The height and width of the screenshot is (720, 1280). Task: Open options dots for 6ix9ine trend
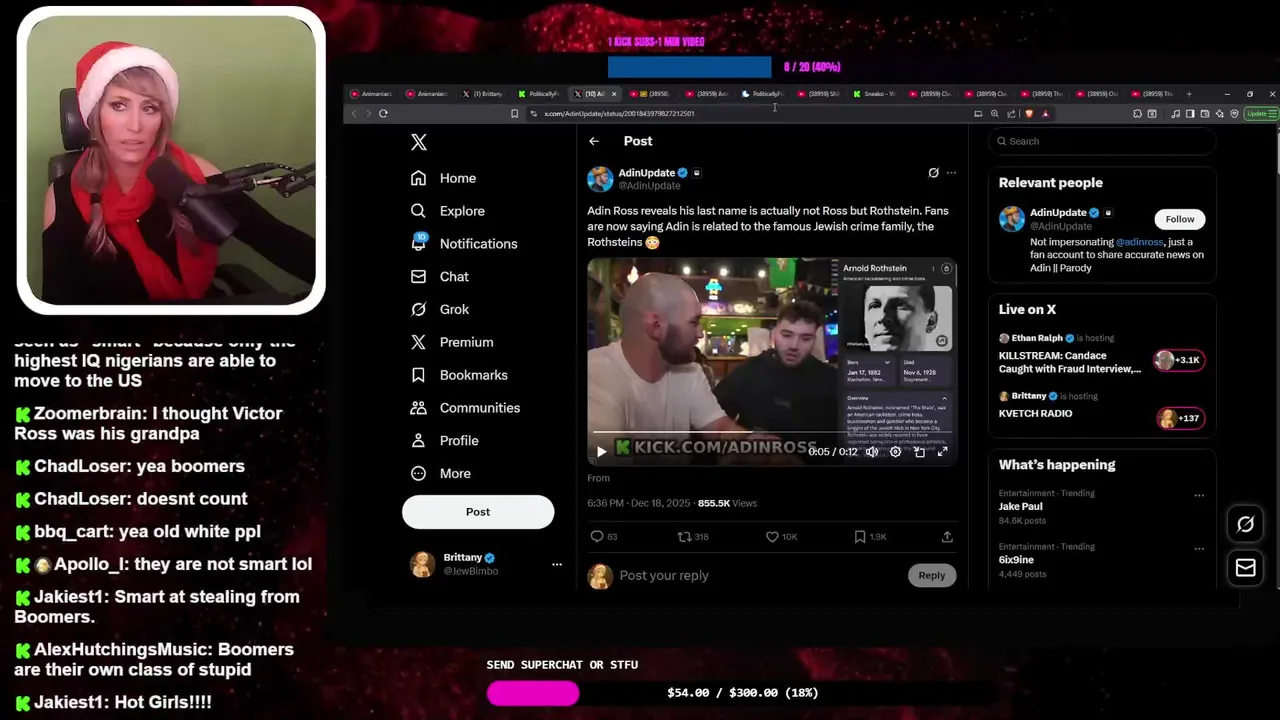(1199, 549)
